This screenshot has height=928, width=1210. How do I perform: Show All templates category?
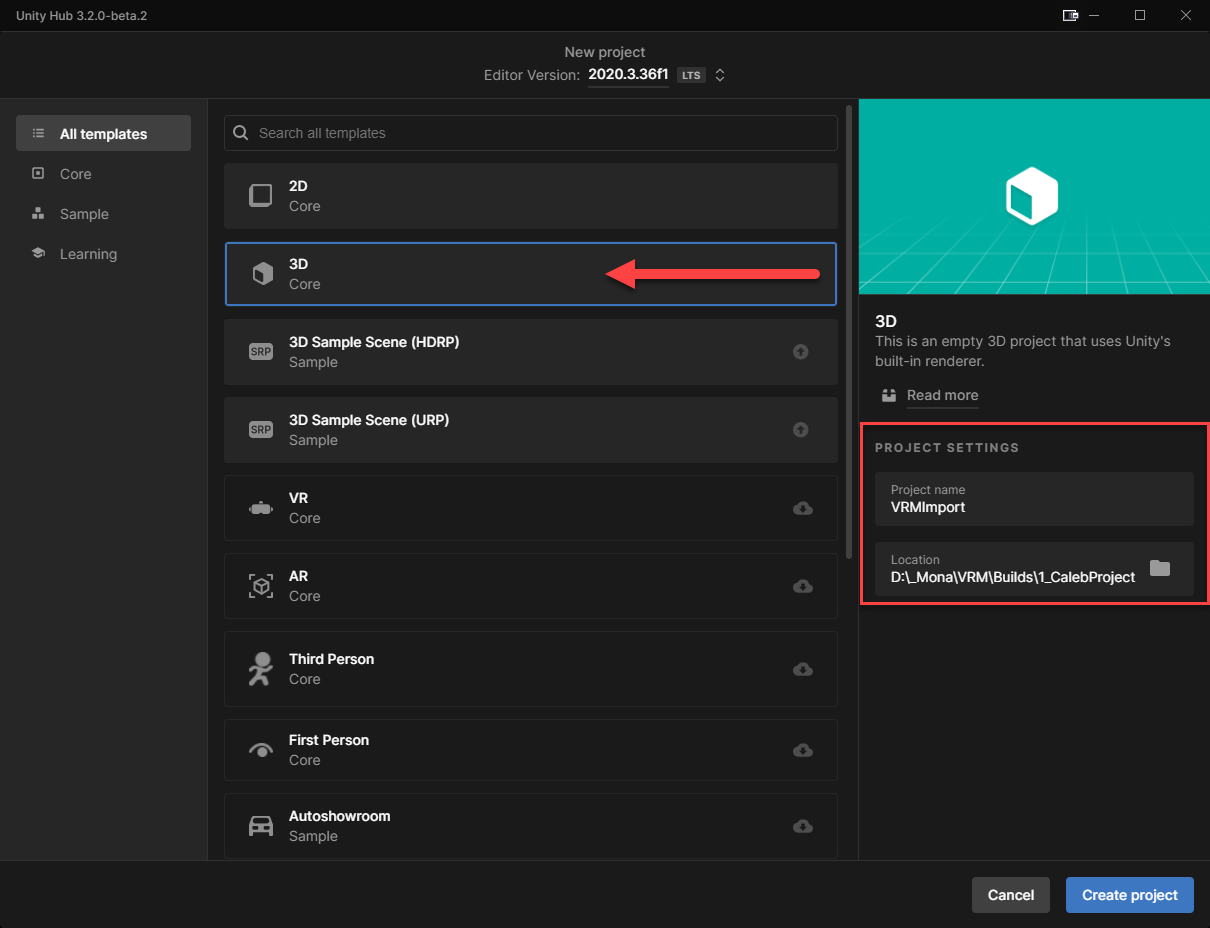(x=103, y=133)
